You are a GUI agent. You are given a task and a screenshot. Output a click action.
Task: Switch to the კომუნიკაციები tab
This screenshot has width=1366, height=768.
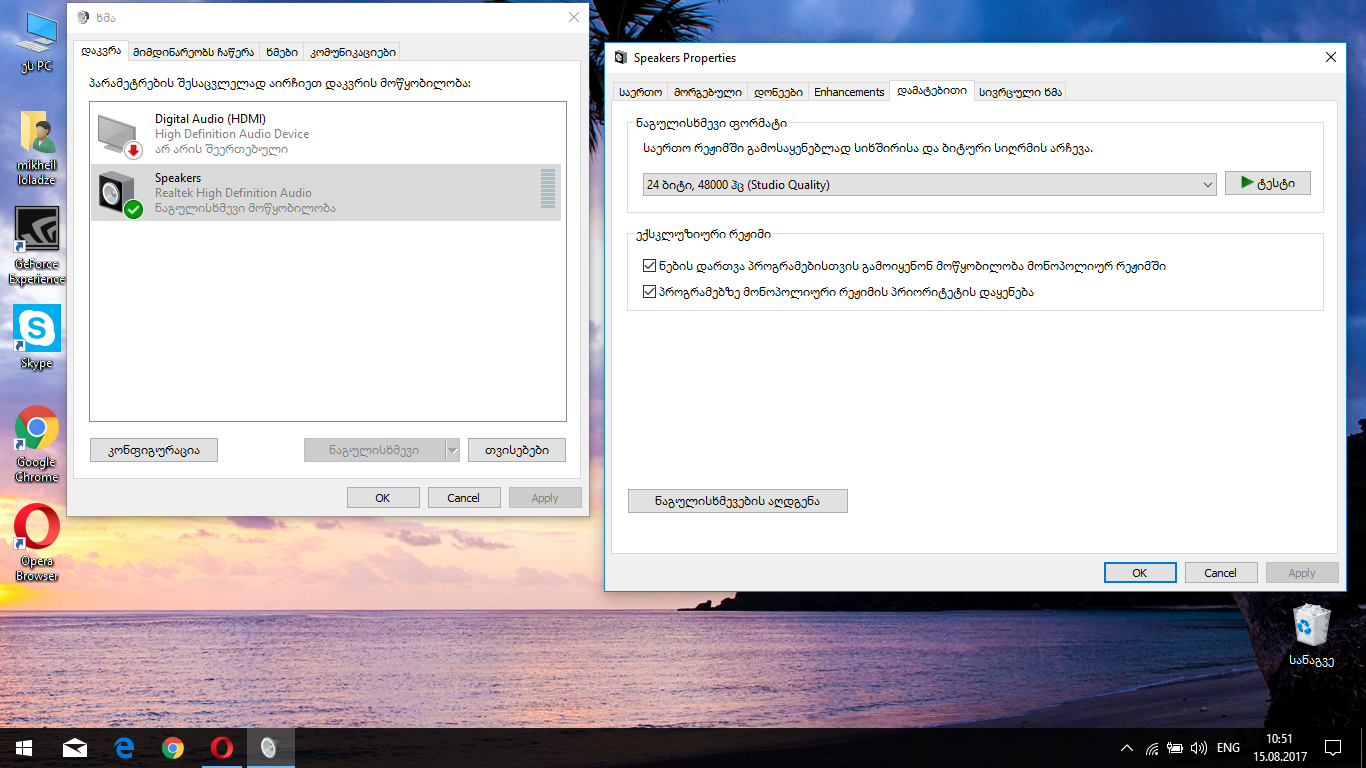click(353, 52)
